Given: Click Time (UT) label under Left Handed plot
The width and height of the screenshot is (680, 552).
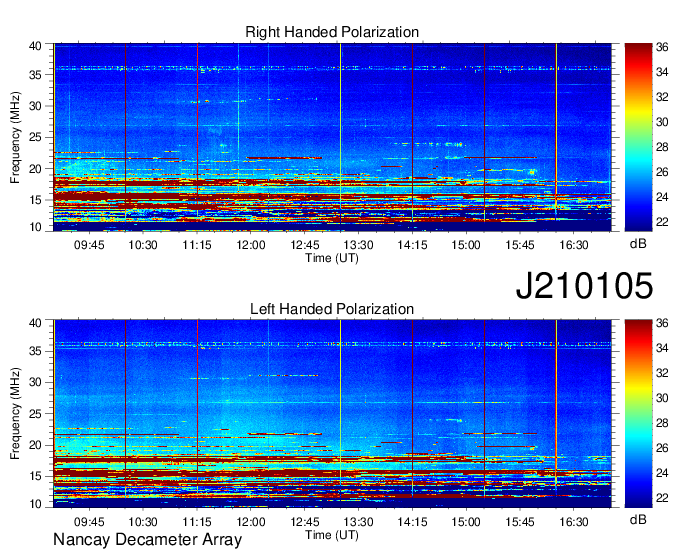Looking at the screenshot, I should (x=332, y=535).
